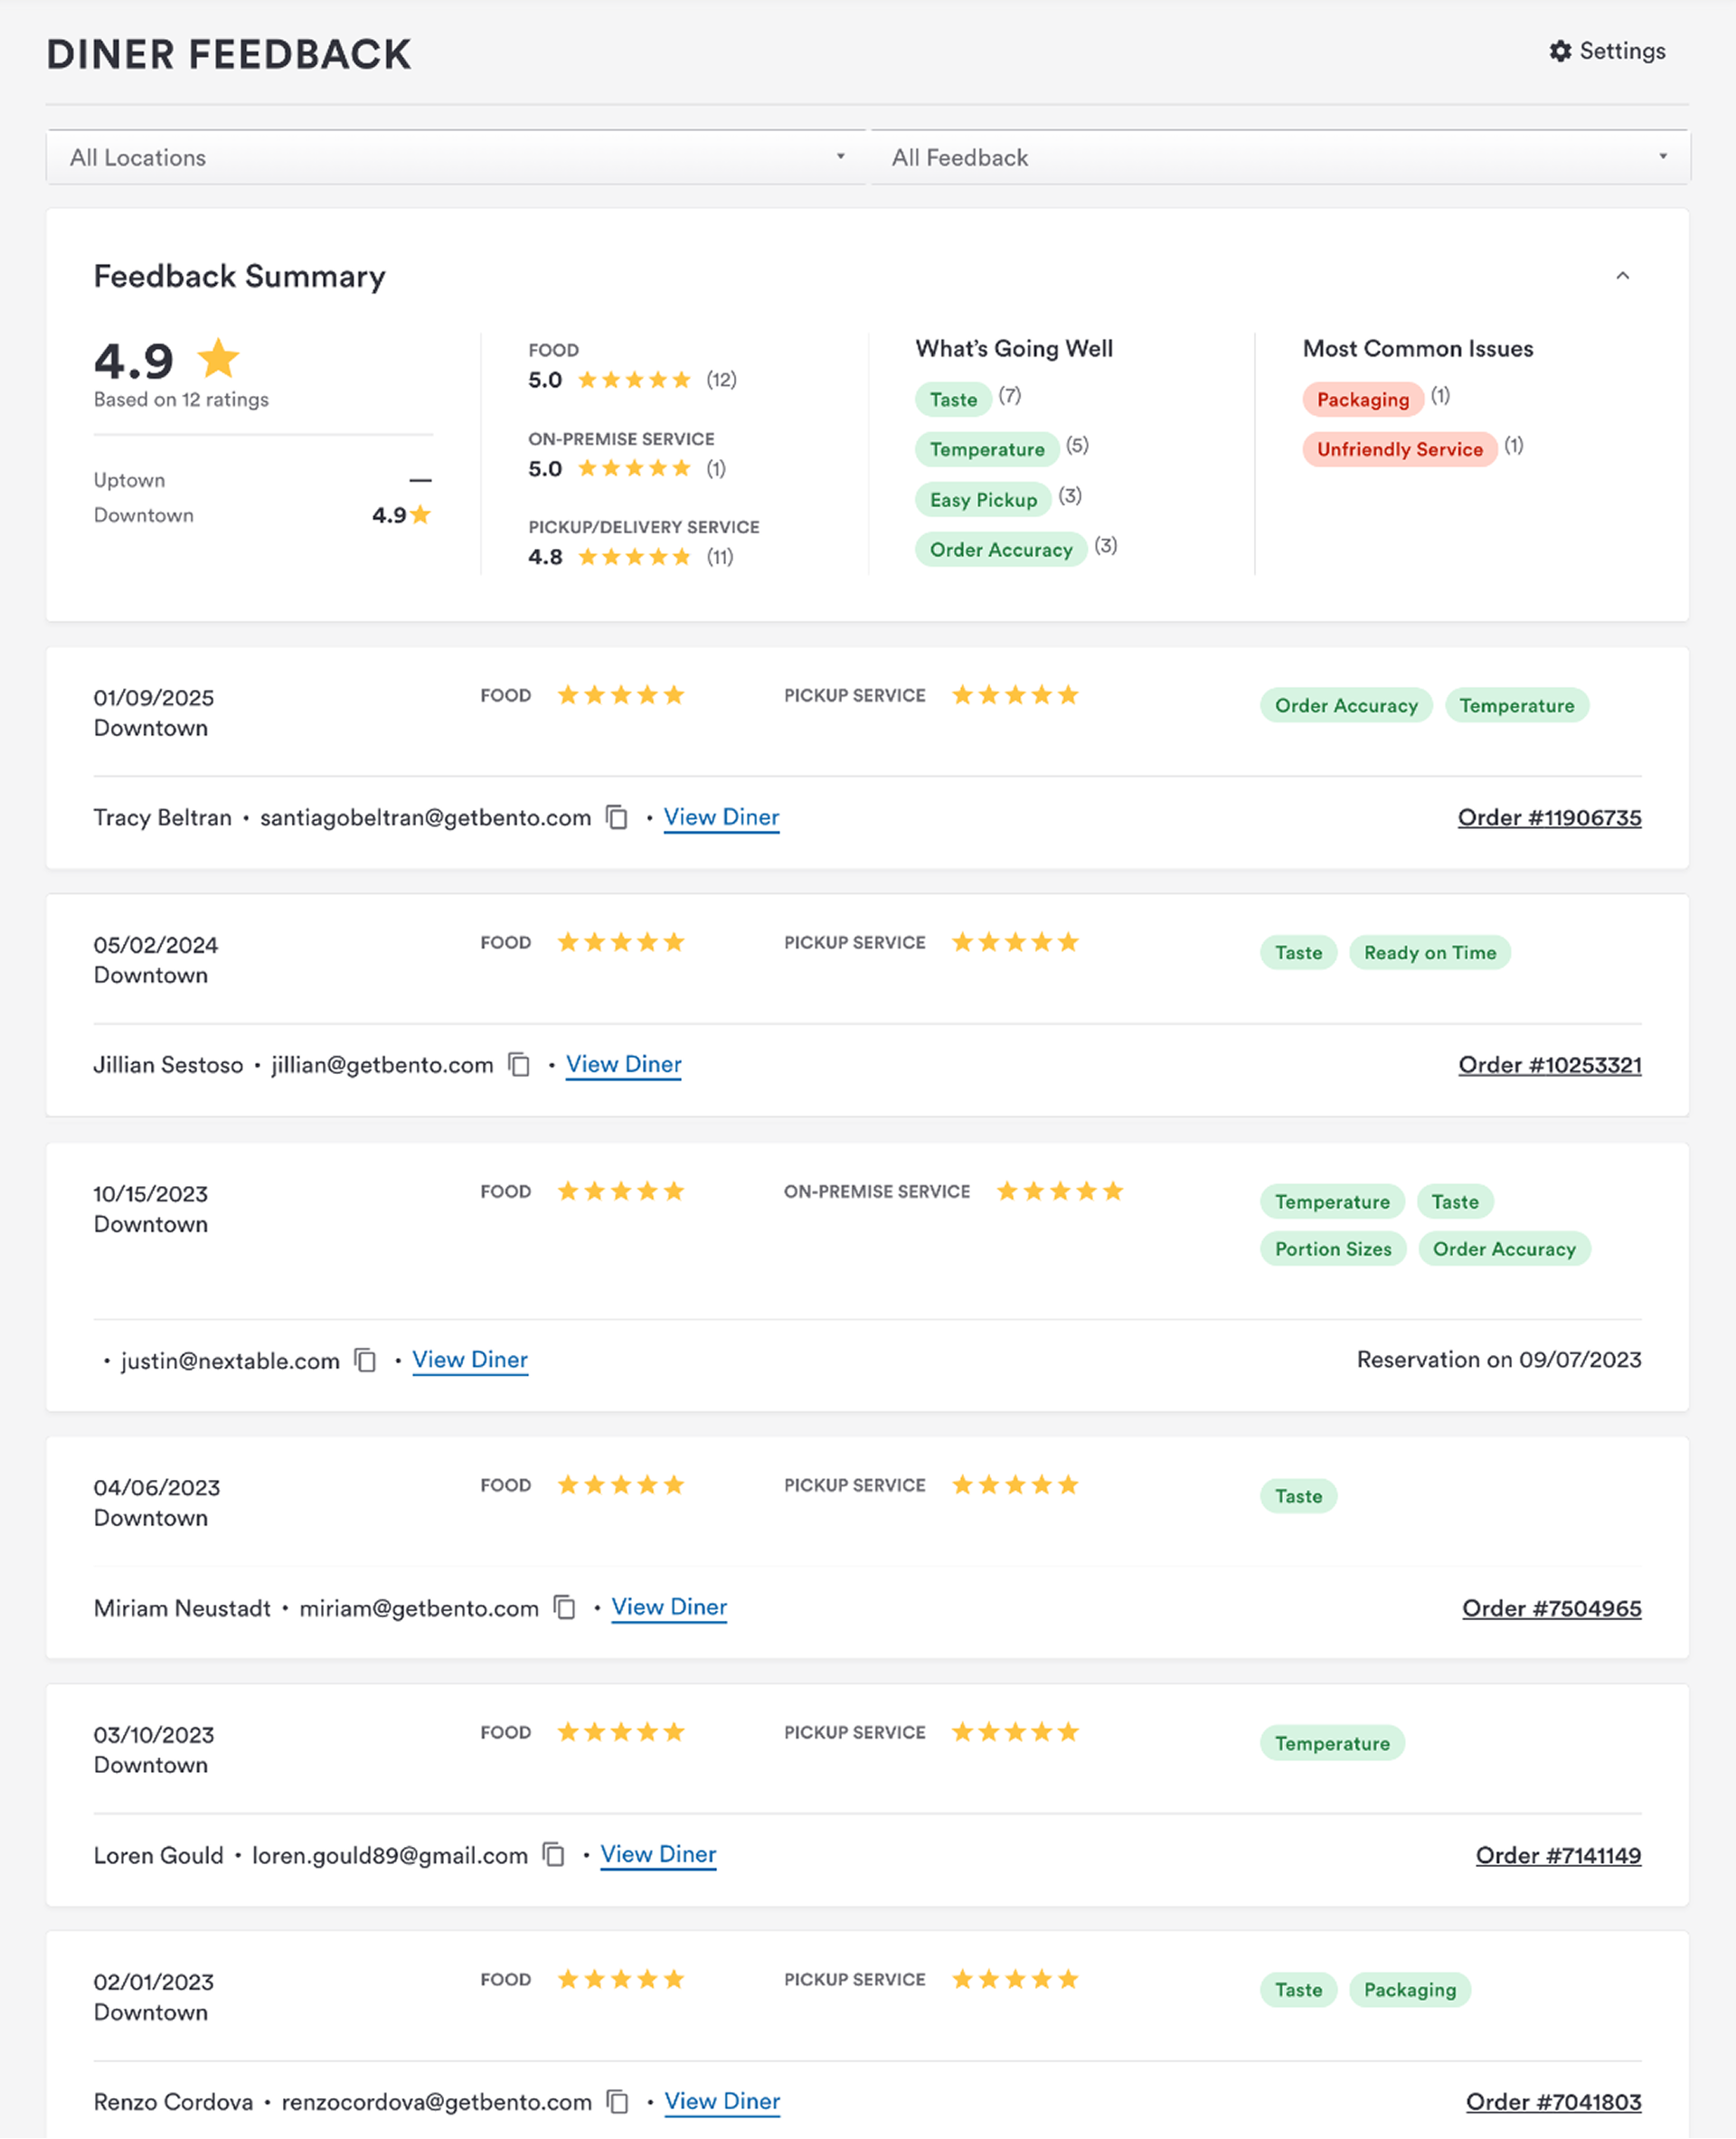Open the All Feedback filter dropdown
The image size is (1736, 2139).
click(x=1279, y=157)
